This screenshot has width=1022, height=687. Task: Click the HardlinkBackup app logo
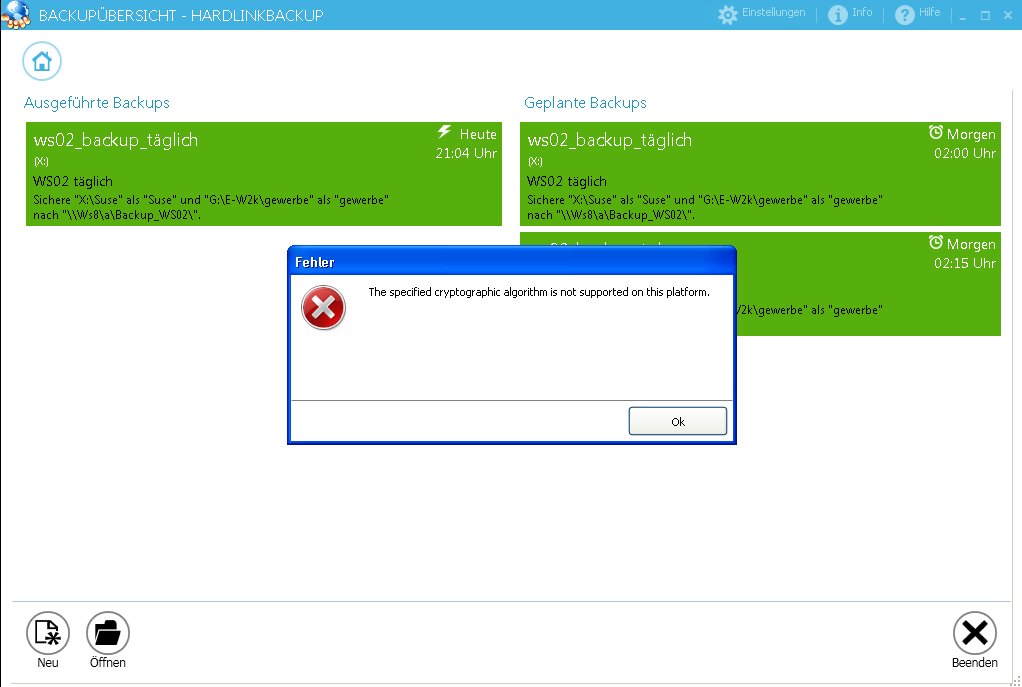coord(14,15)
